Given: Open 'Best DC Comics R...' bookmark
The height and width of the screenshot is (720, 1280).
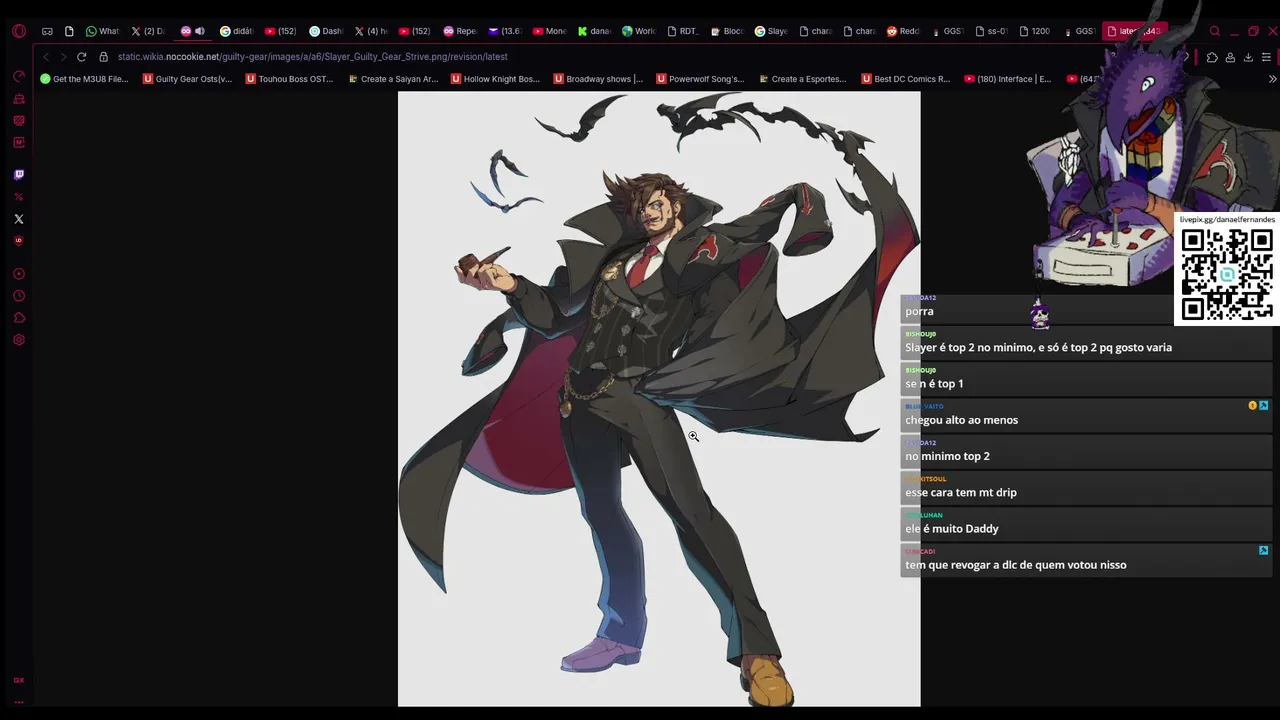Looking at the screenshot, I should point(906,79).
